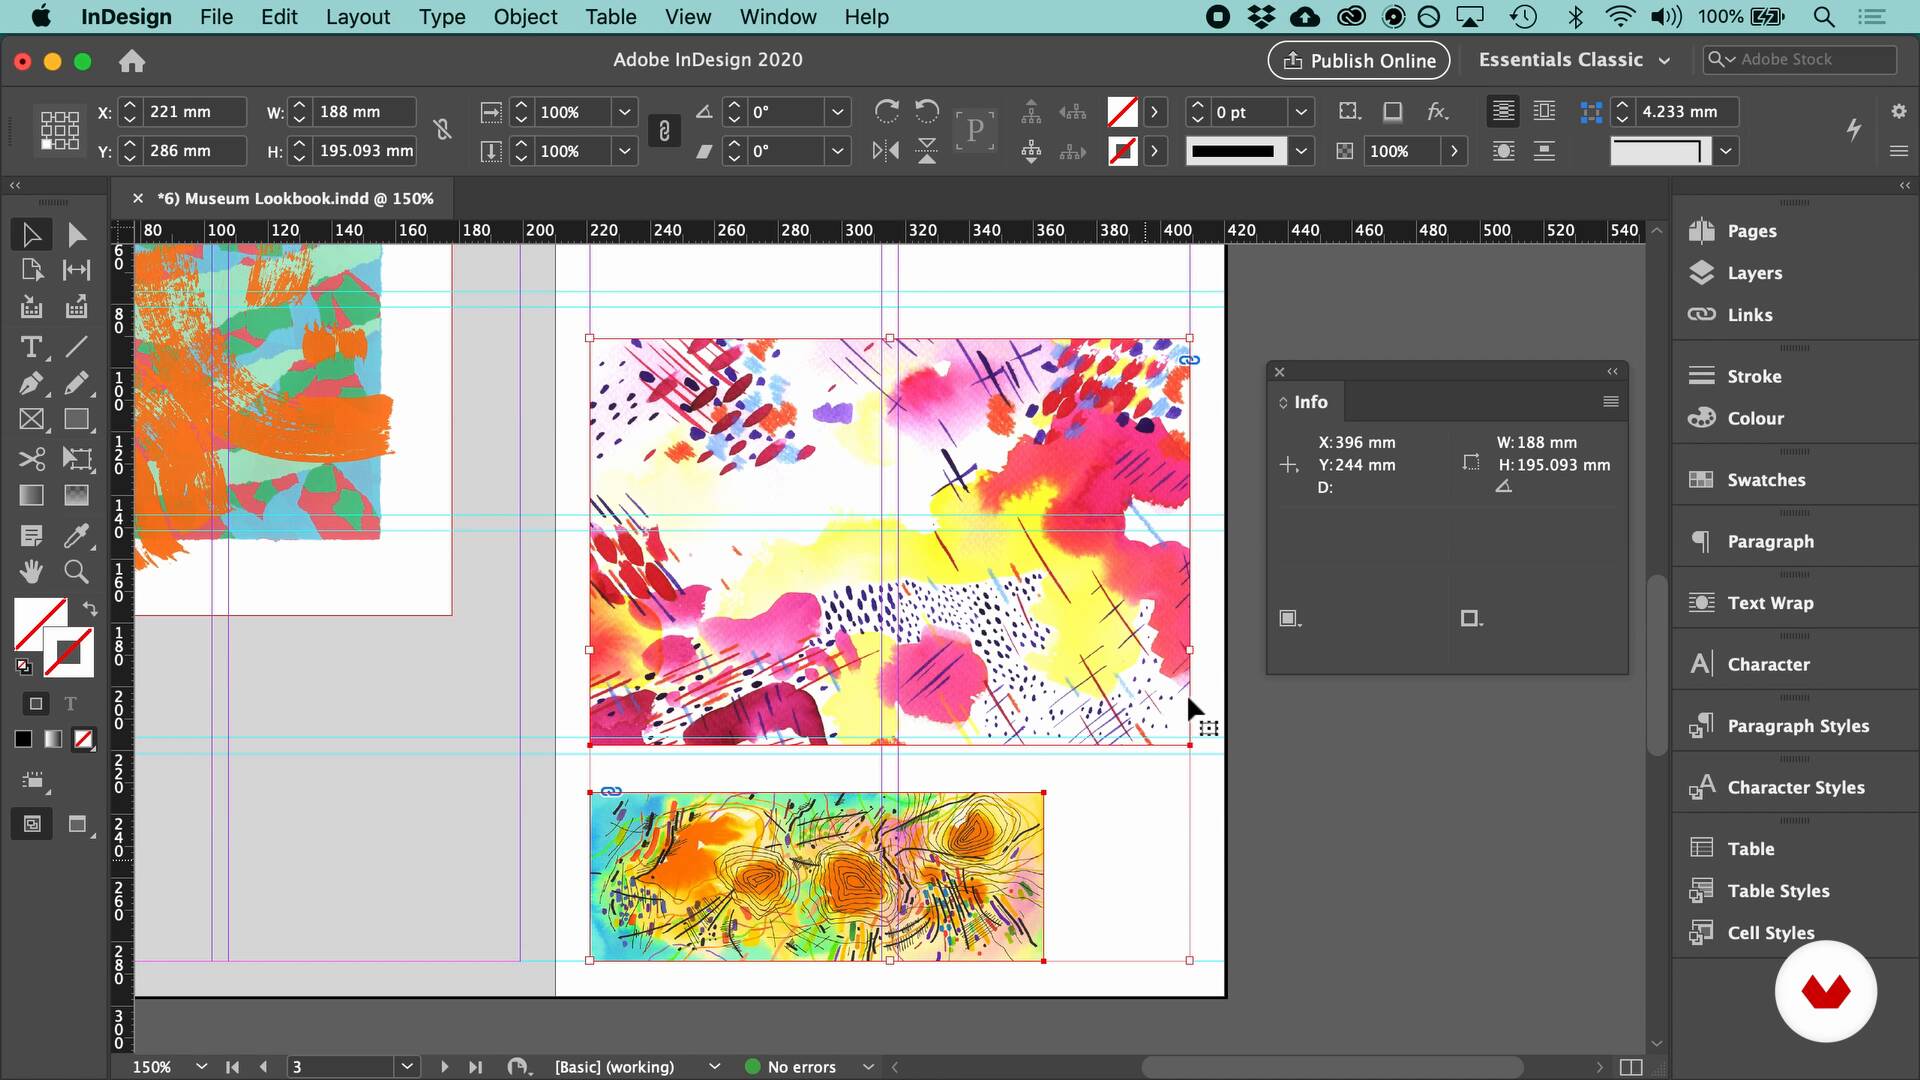Open the Text Wrap panel
The width and height of the screenshot is (1920, 1080).
(x=1769, y=603)
